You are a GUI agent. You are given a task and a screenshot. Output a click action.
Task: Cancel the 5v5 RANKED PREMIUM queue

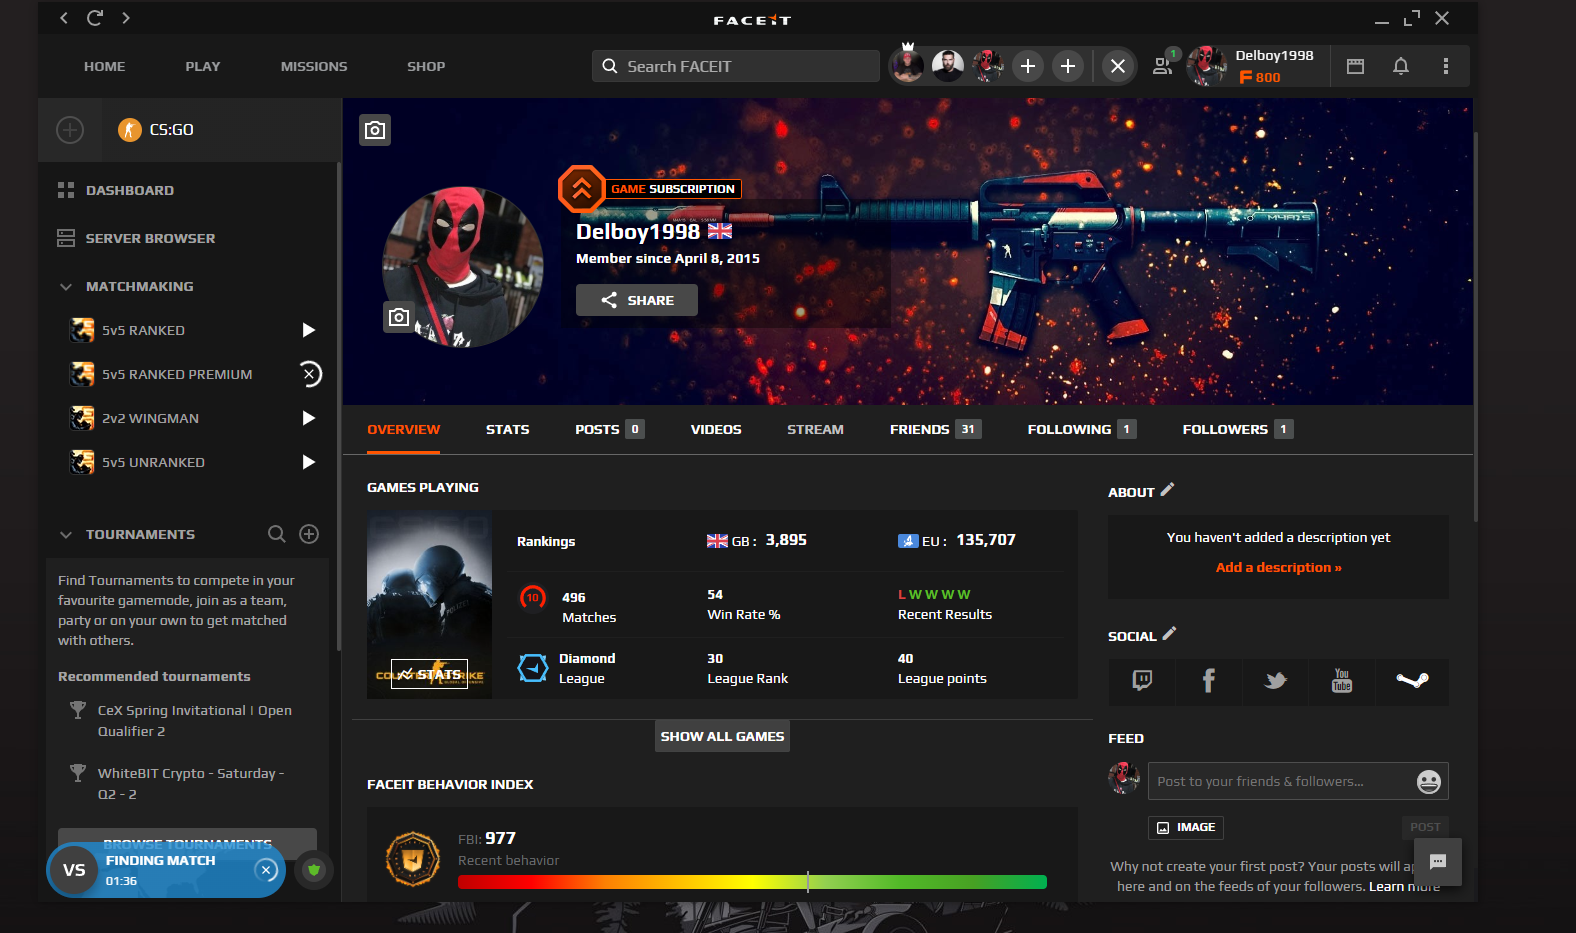[310, 374]
